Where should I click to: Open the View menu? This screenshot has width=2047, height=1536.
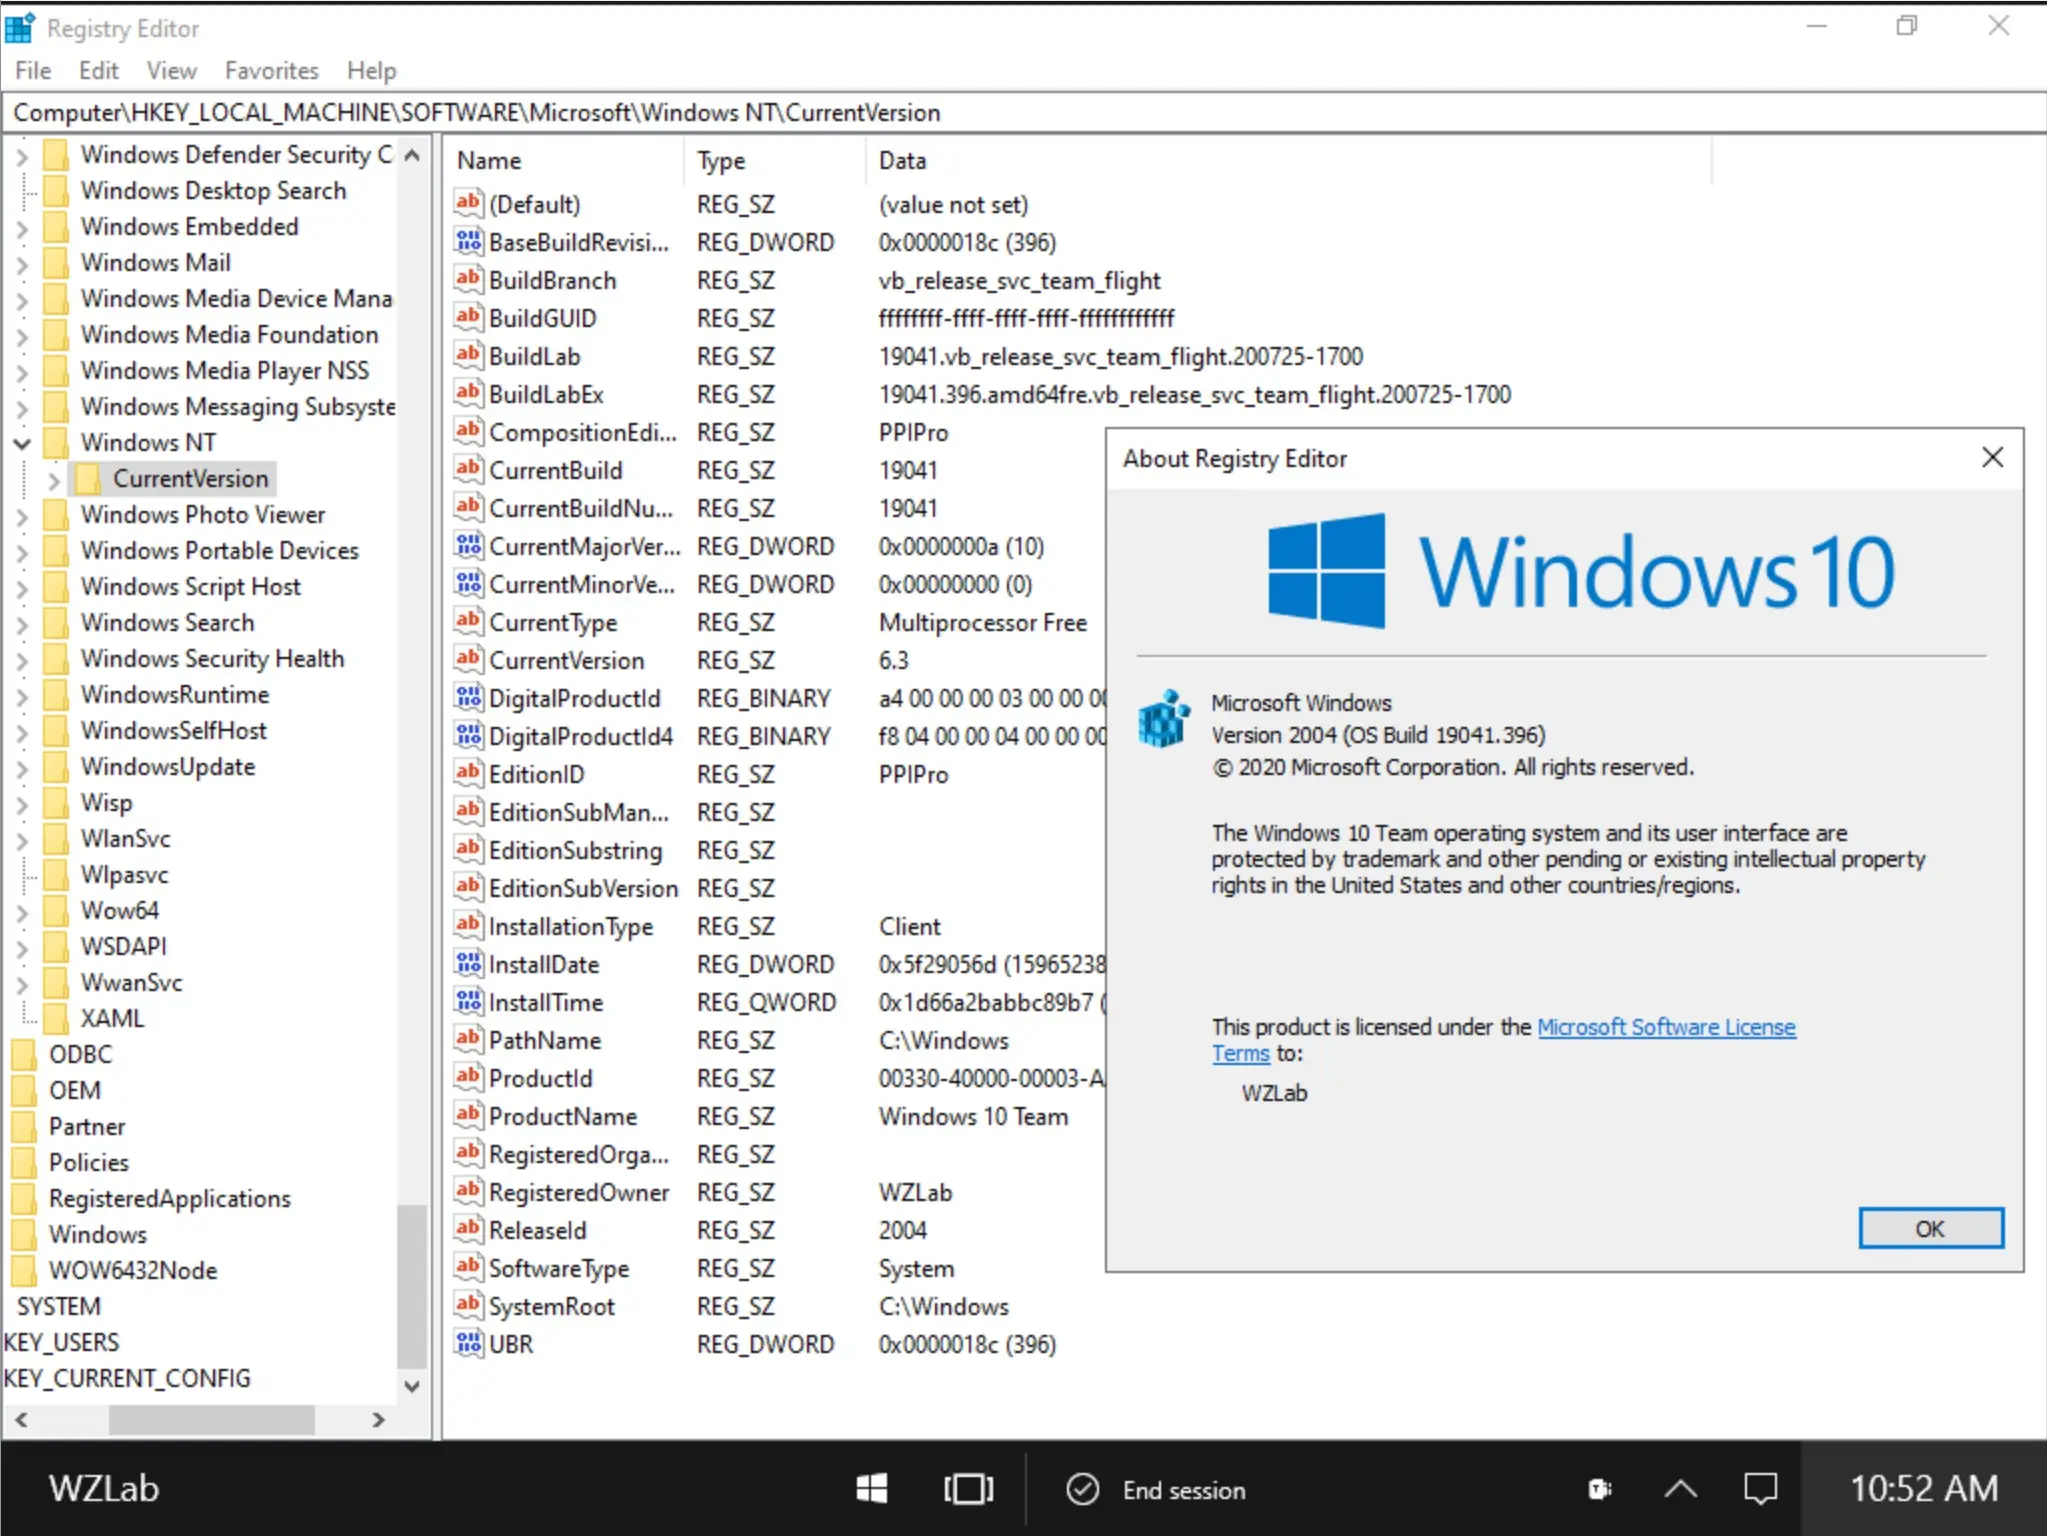[x=171, y=70]
